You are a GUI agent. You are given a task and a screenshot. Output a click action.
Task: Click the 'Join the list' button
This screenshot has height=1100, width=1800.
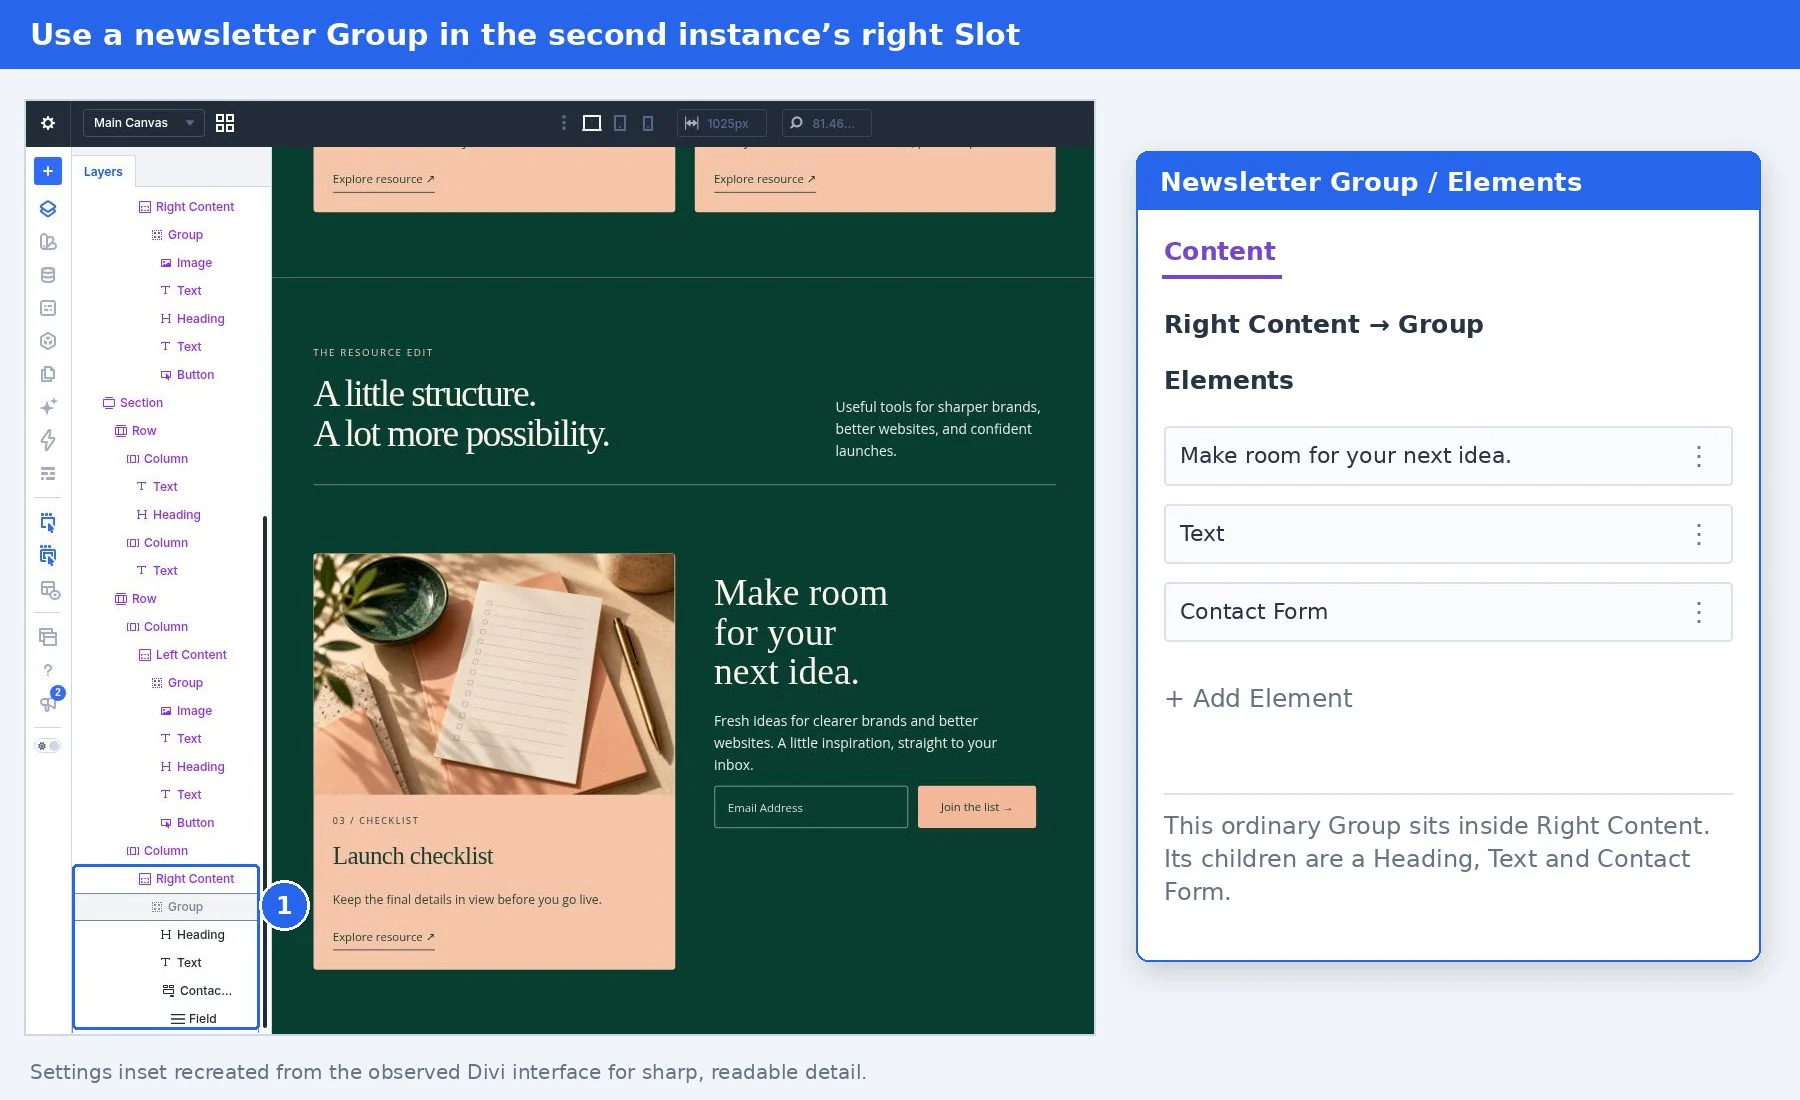click(976, 807)
